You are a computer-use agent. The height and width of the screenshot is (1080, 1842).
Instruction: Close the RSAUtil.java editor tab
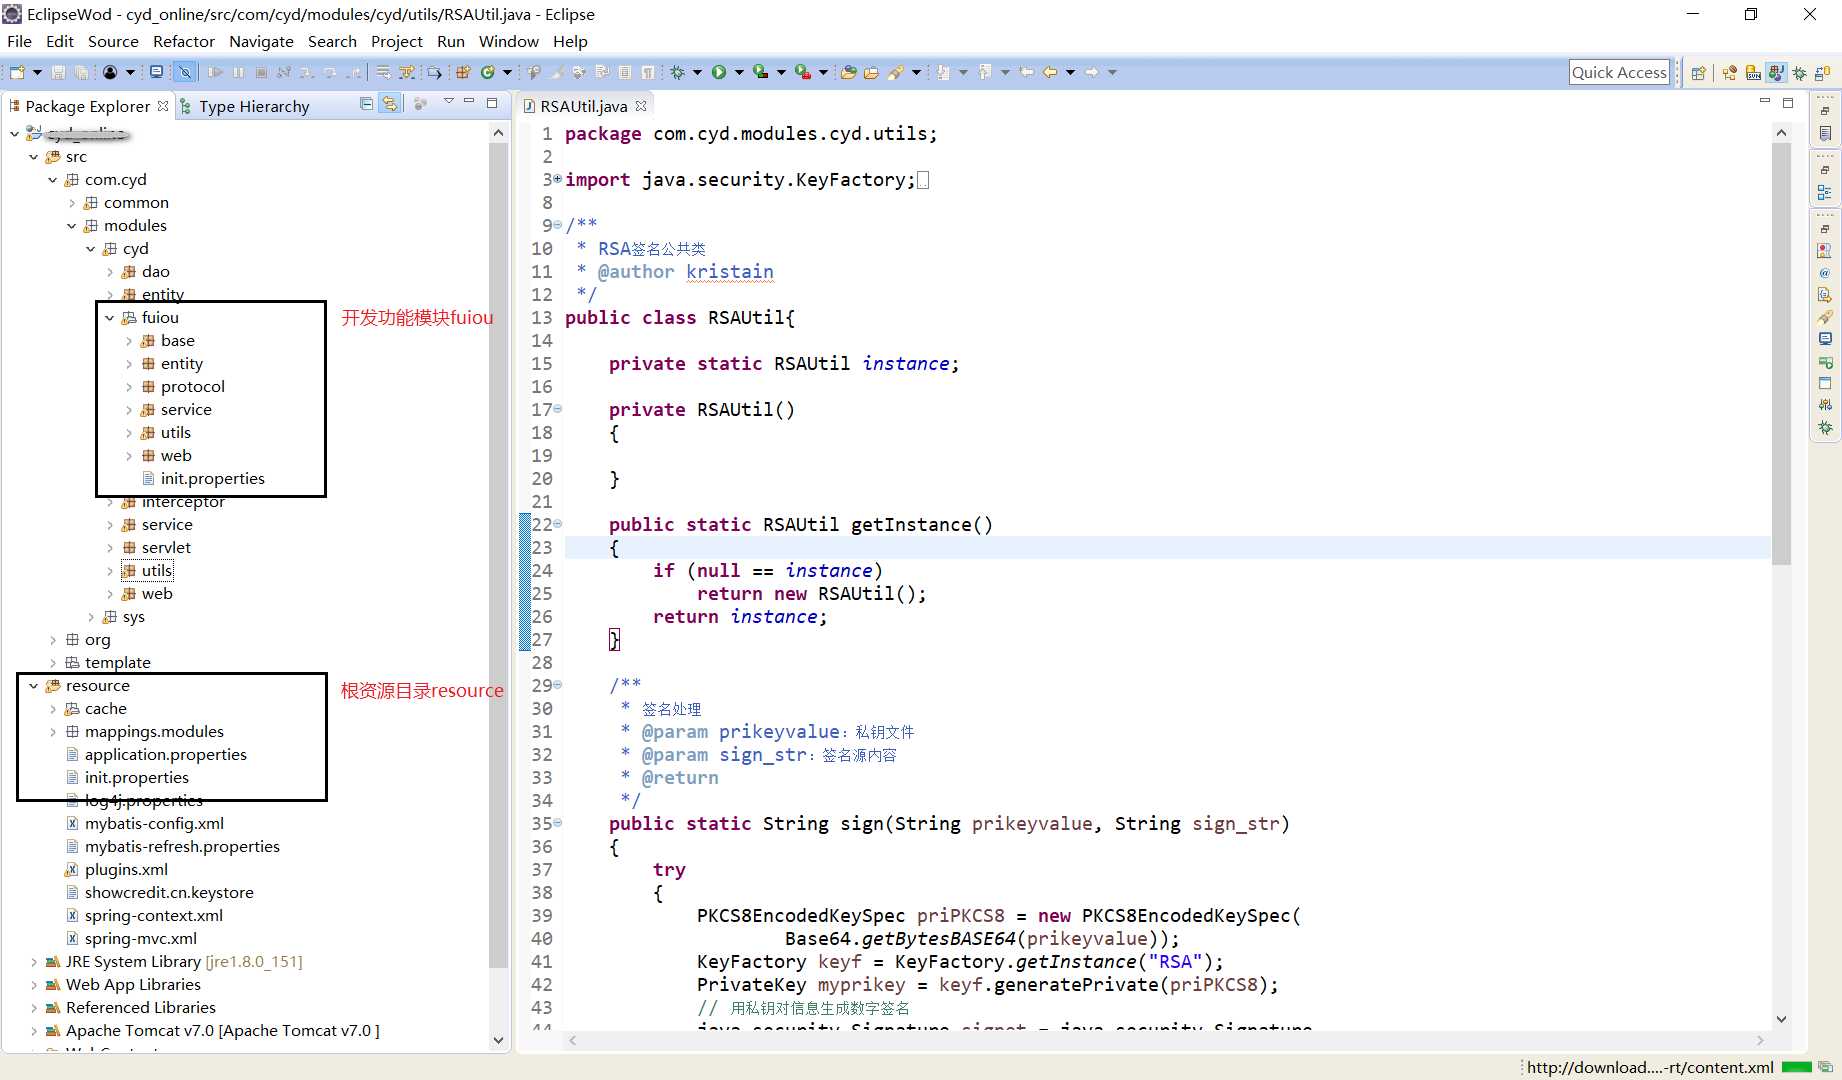pyautogui.click(x=641, y=105)
